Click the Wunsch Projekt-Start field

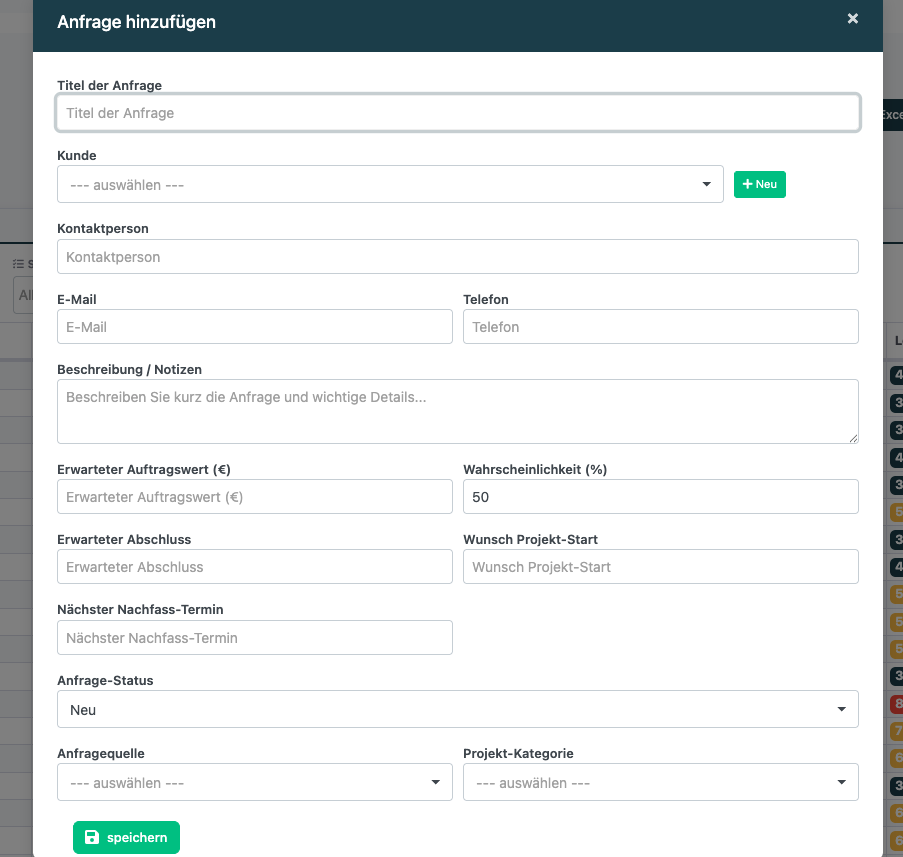(661, 567)
